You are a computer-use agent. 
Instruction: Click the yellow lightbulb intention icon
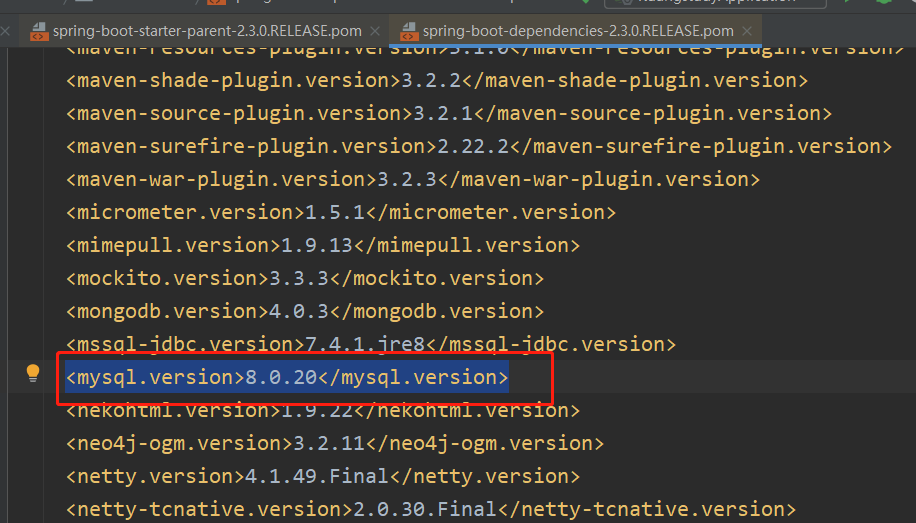[33, 373]
